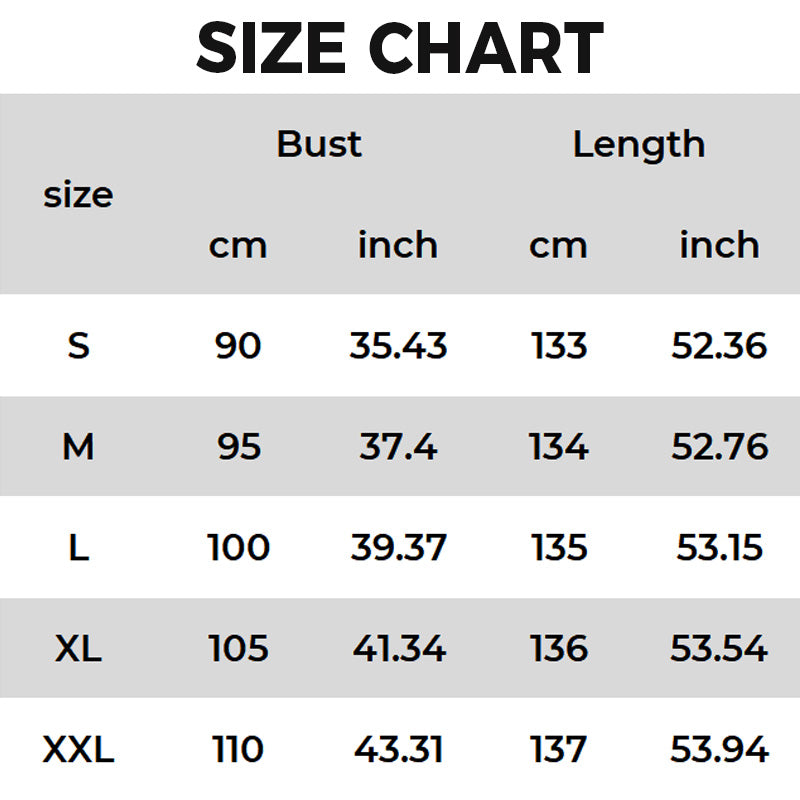The height and width of the screenshot is (800, 800).
Task: Select the M size row label
Action: tap(78, 447)
